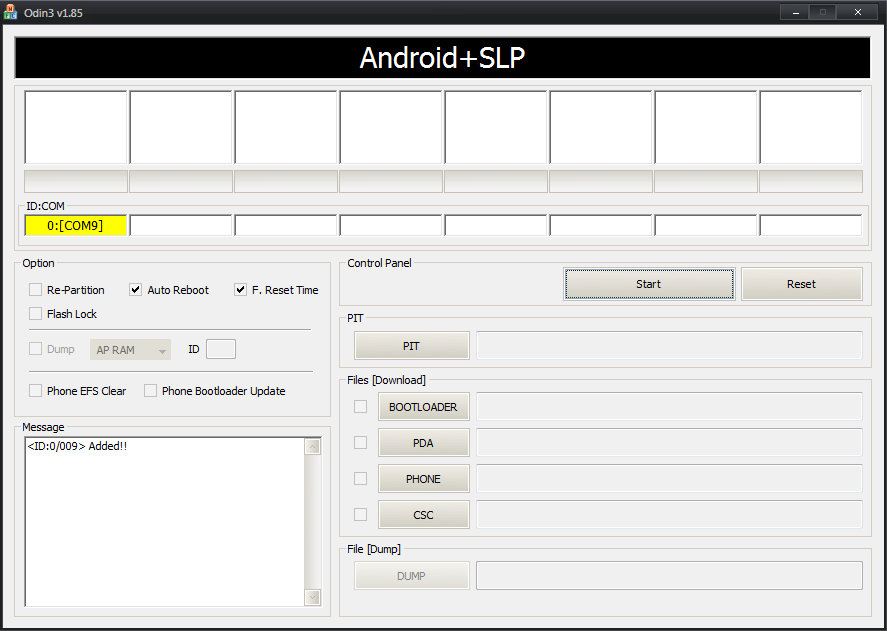Click the ID input box
The image size is (887, 631).
point(221,349)
